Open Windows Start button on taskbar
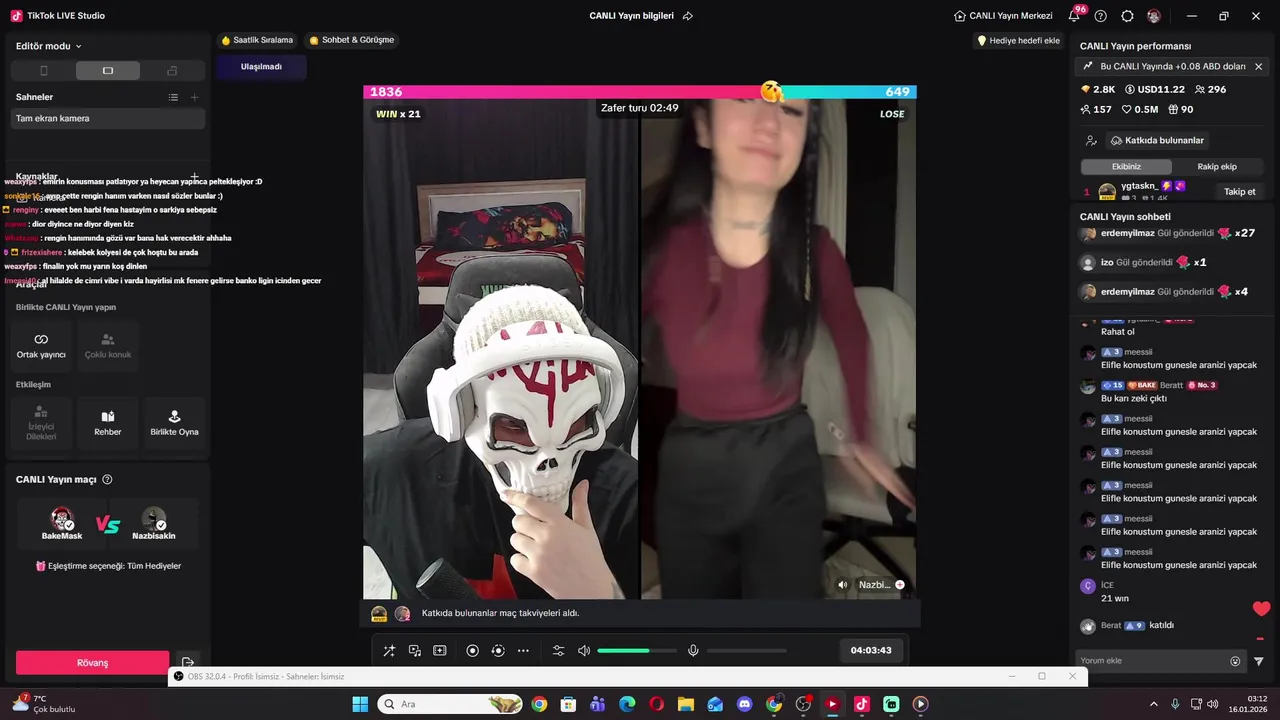 coord(360,704)
